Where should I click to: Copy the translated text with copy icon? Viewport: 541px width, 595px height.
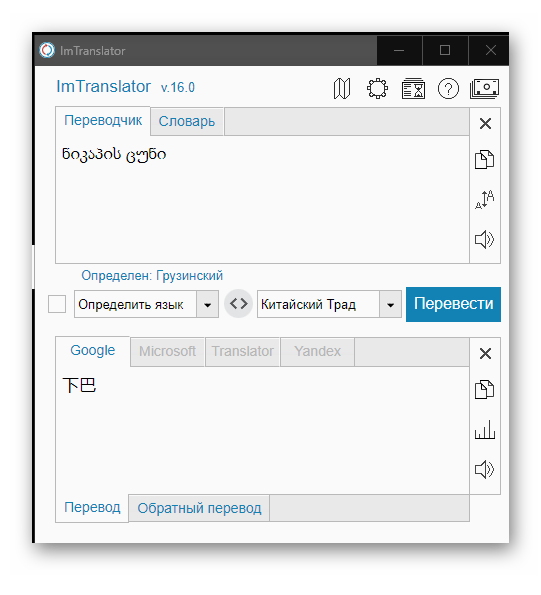(x=484, y=389)
